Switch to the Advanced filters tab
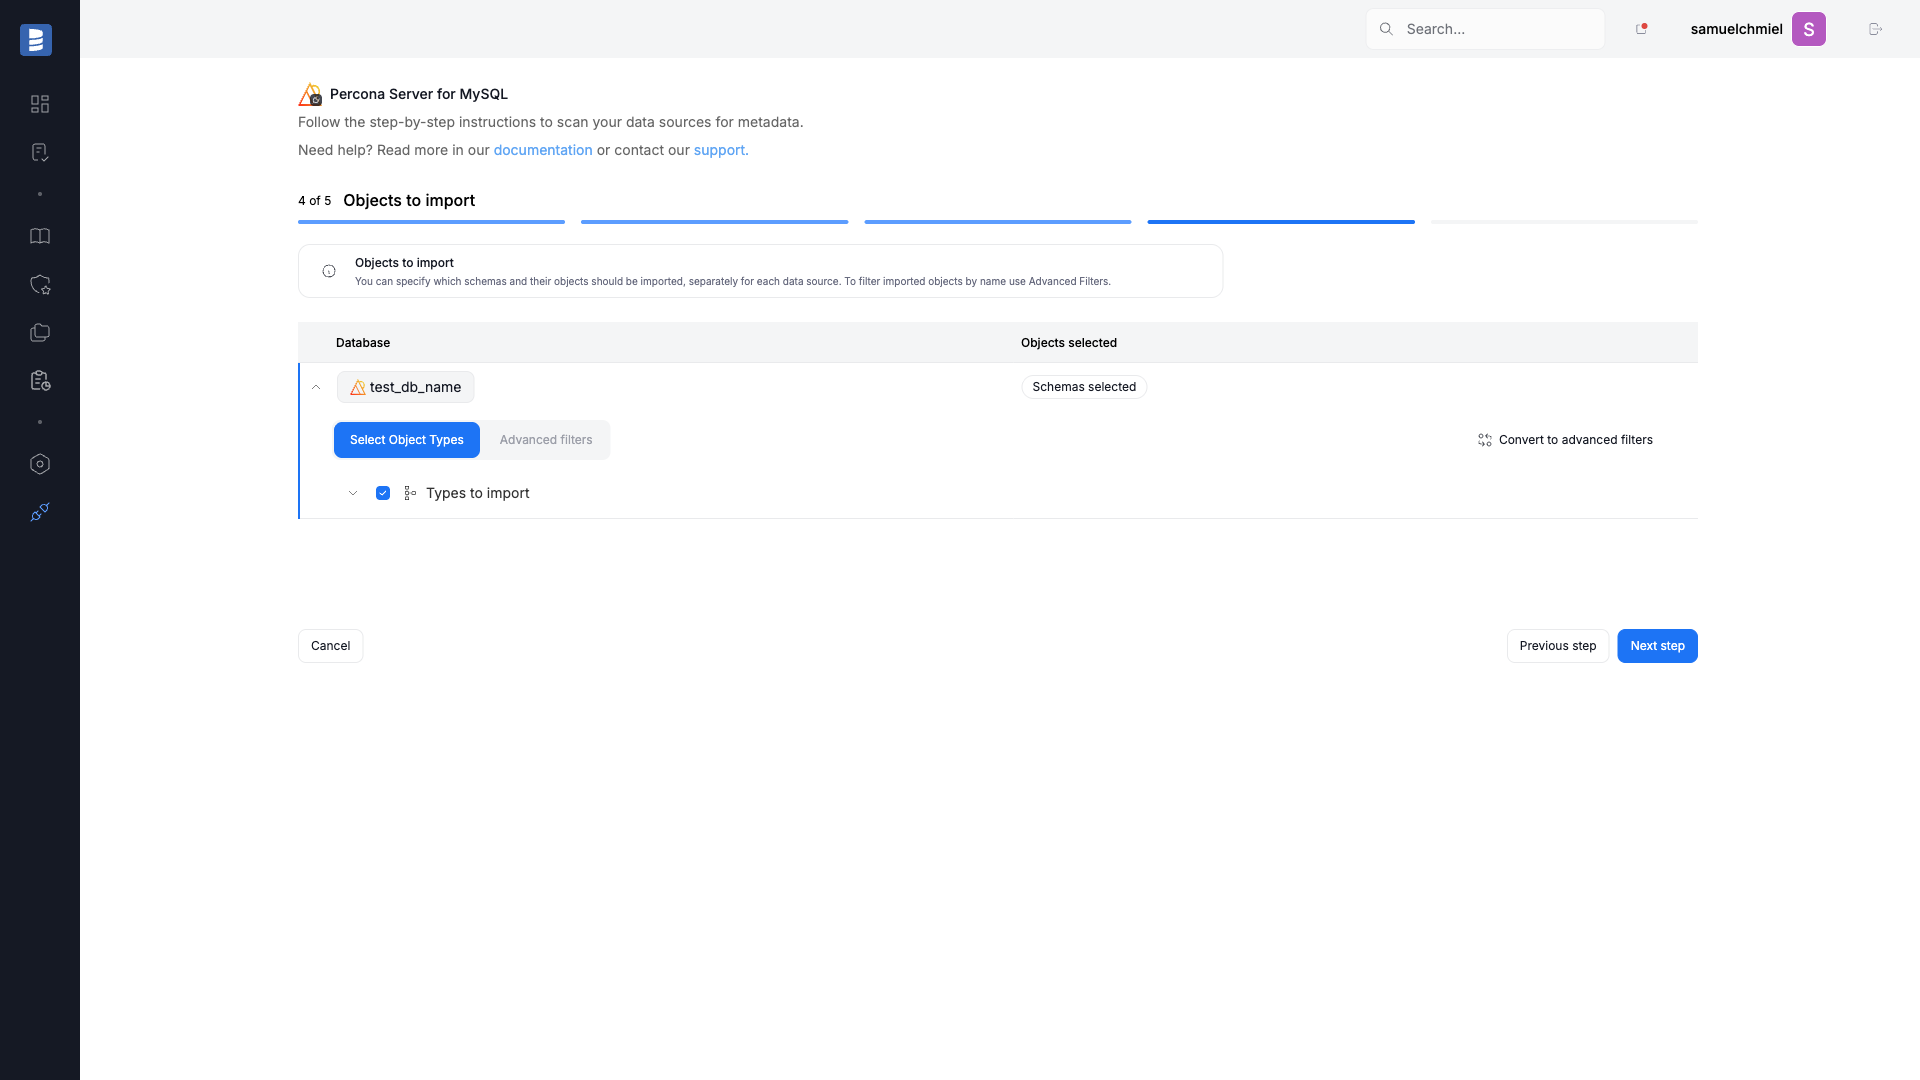1920x1080 pixels. point(546,440)
